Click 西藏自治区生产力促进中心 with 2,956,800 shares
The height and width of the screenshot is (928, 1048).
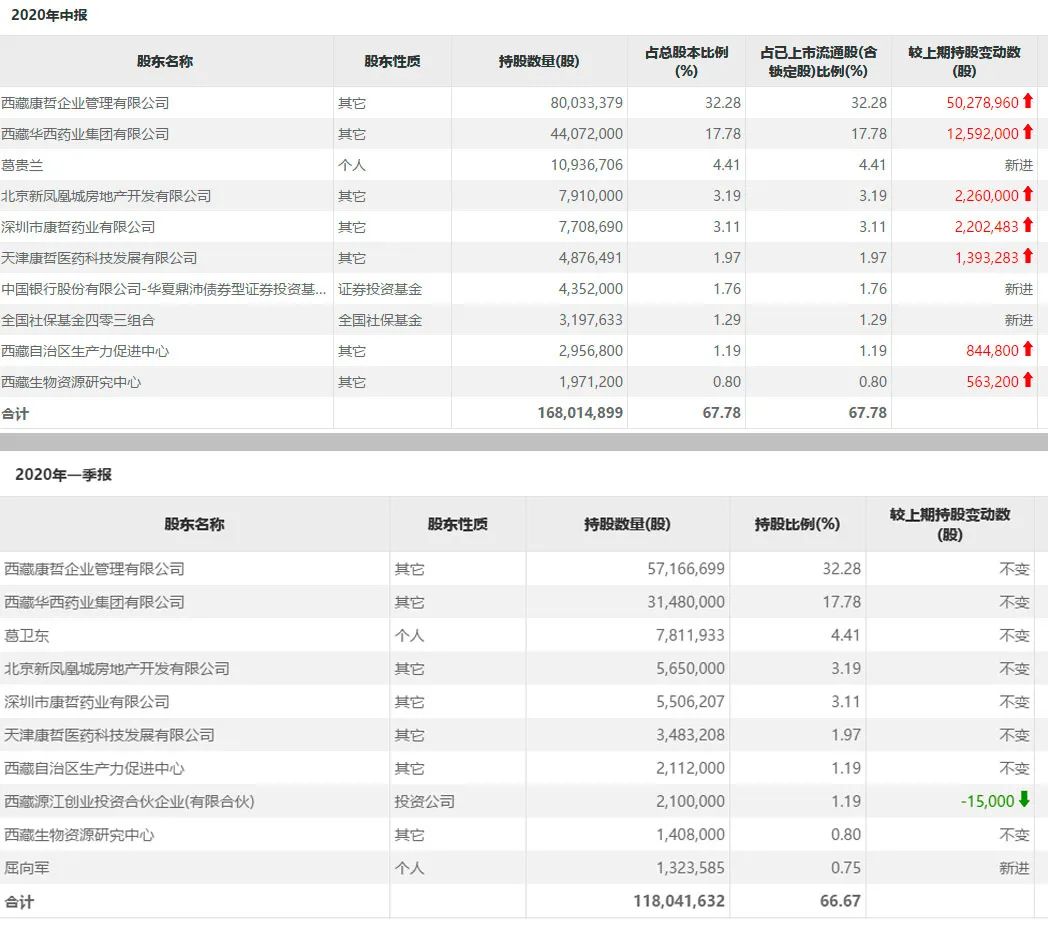pos(85,351)
